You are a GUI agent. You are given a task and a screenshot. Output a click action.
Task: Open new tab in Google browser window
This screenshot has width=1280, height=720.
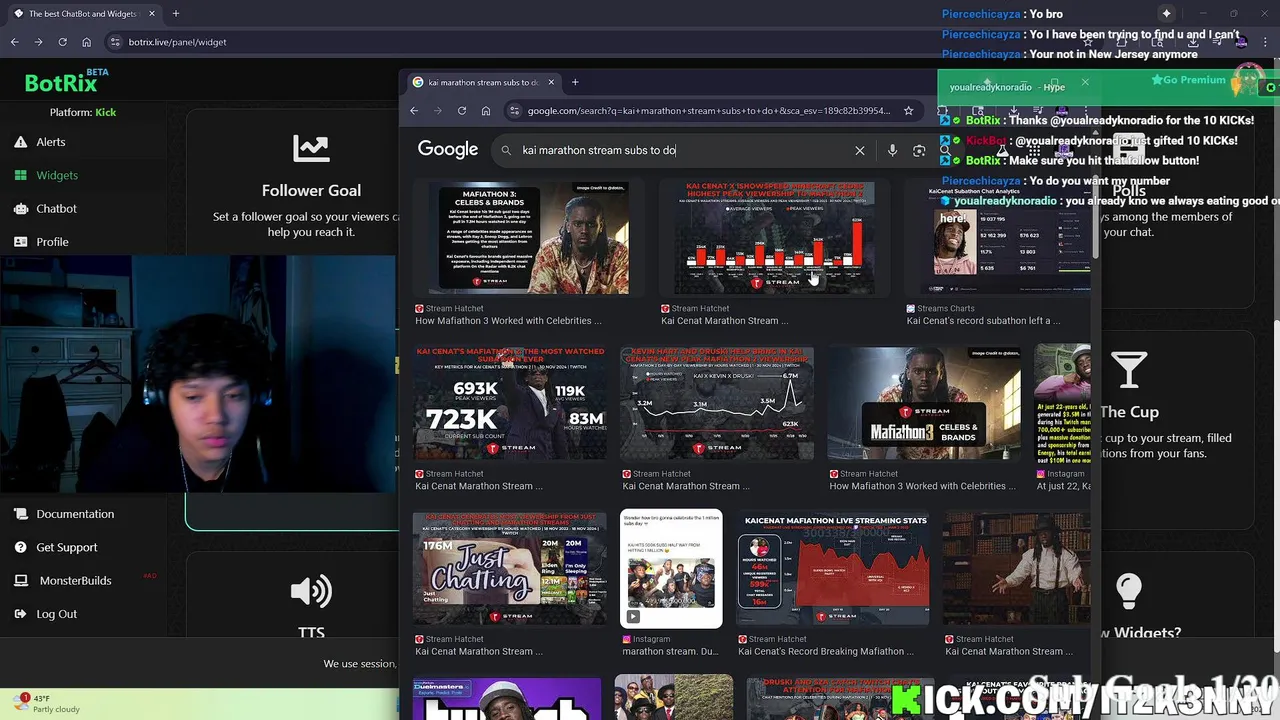coord(574,82)
